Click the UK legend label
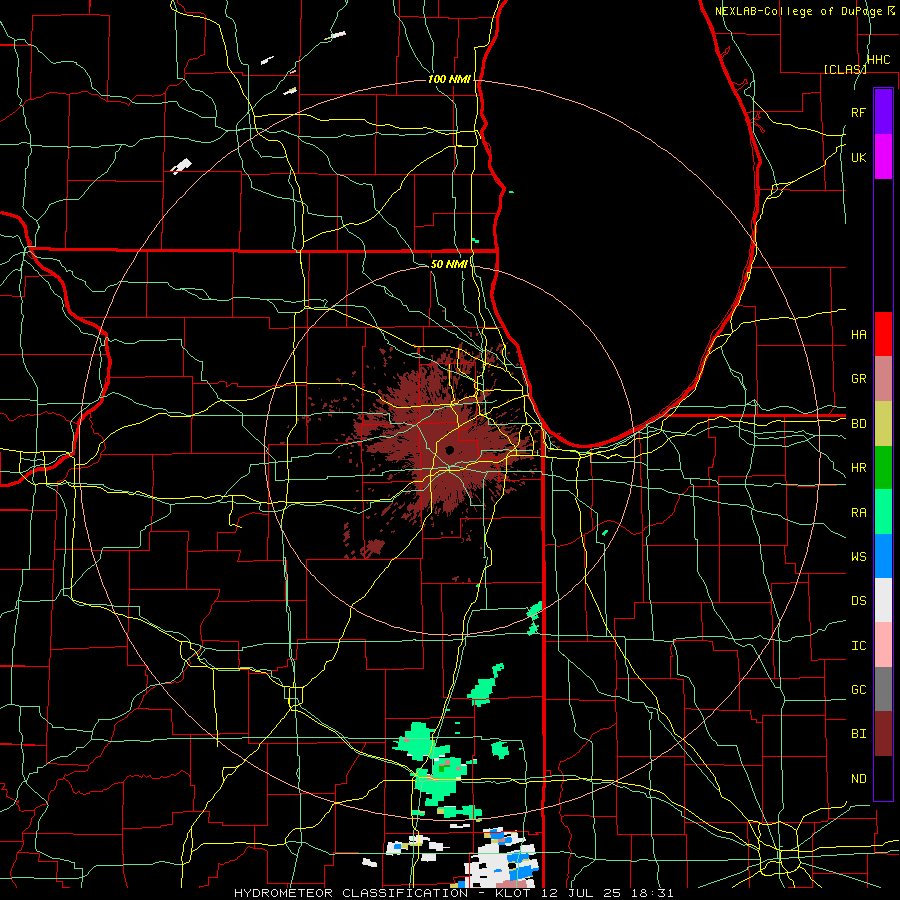900x900 pixels. pyautogui.click(x=858, y=157)
